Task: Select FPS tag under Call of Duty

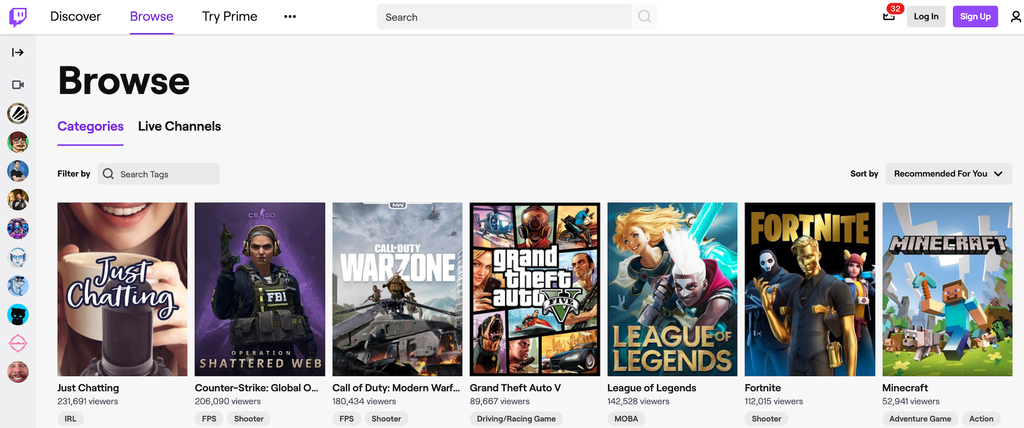Action: [347, 419]
